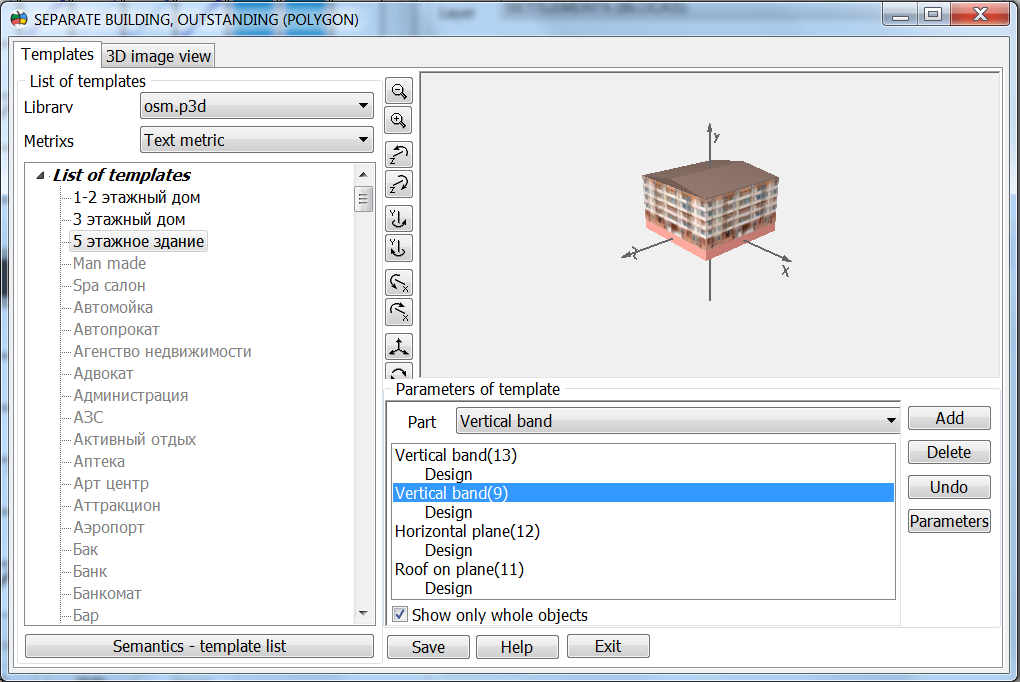Click the zoom in magnifier icon
This screenshot has width=1020, height=682.
399,121
